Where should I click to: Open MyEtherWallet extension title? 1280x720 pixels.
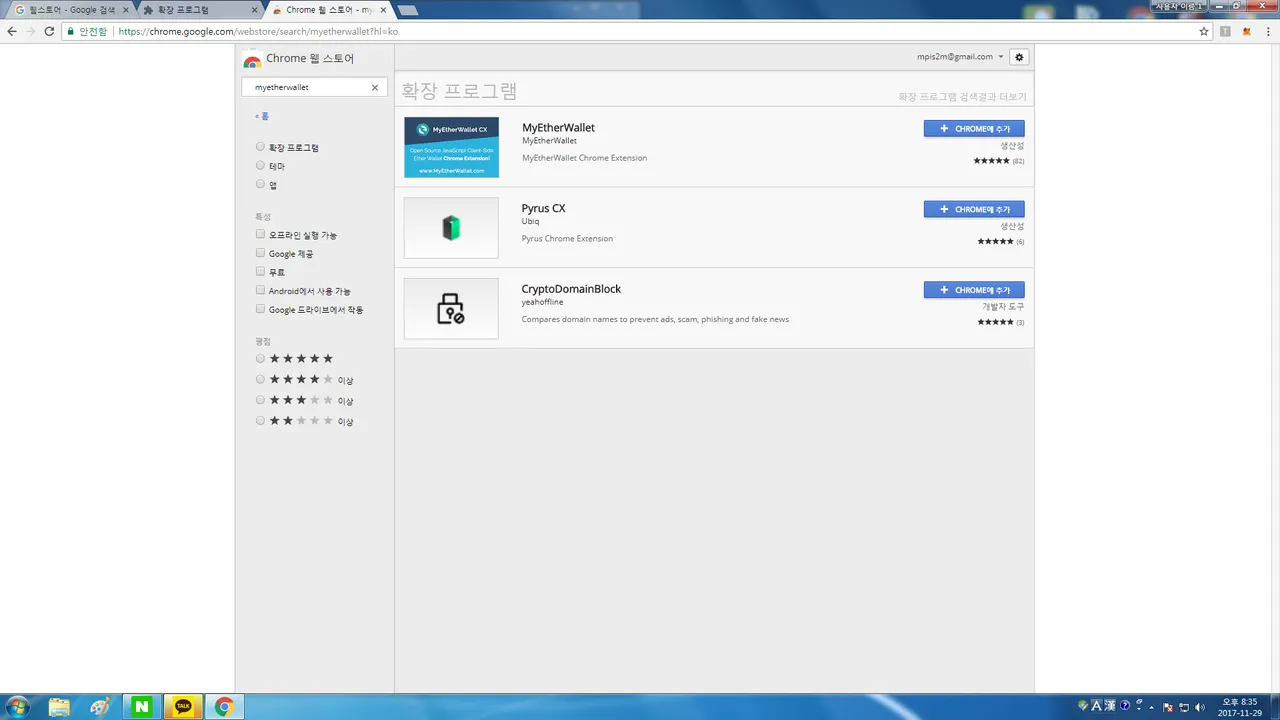pyautogui.click(x=558, y=128)
